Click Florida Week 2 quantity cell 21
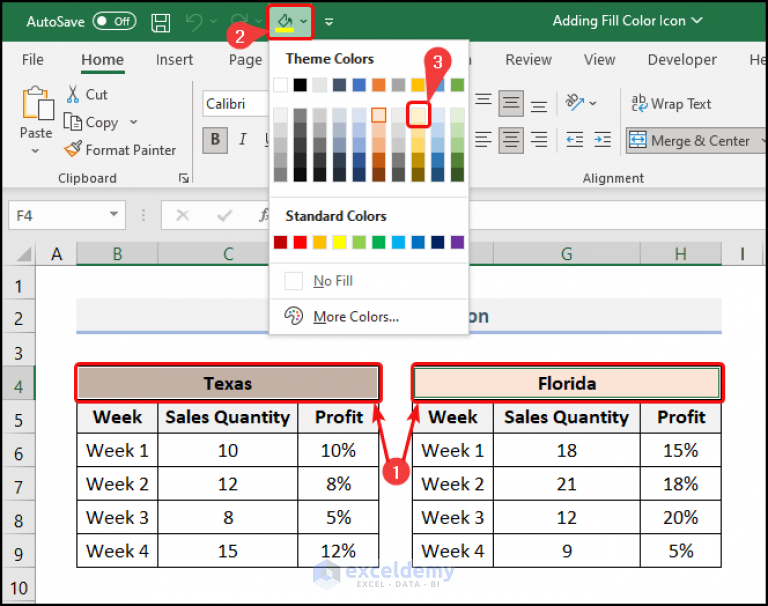Screen dimensions: 768x606 (x=567, y=484)
